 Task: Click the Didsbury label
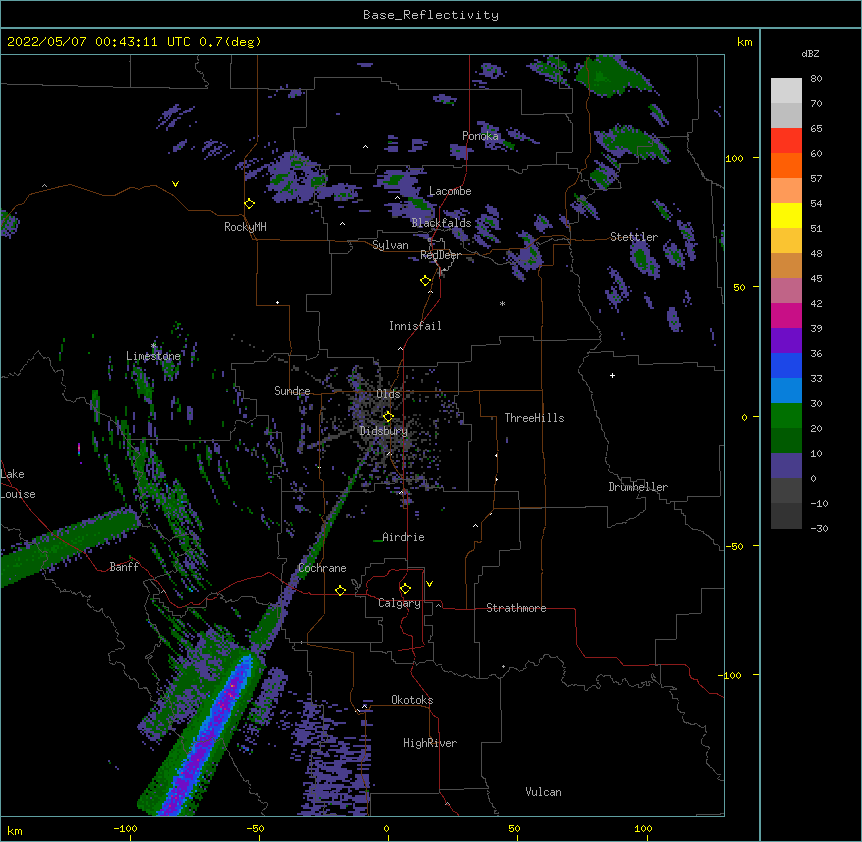pos(384,431)
